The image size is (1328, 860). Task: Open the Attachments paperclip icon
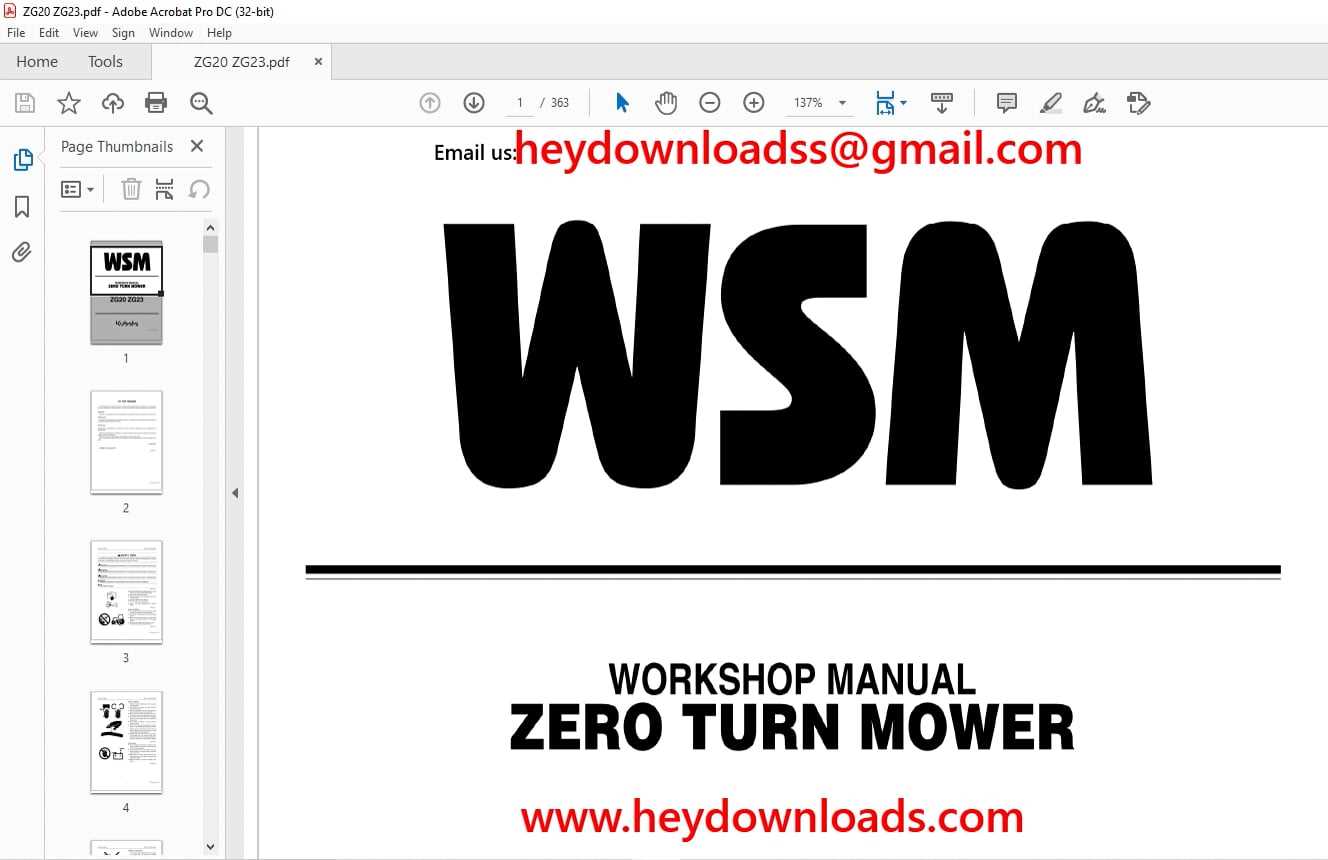pyautogui.click(x=22, y=252)
